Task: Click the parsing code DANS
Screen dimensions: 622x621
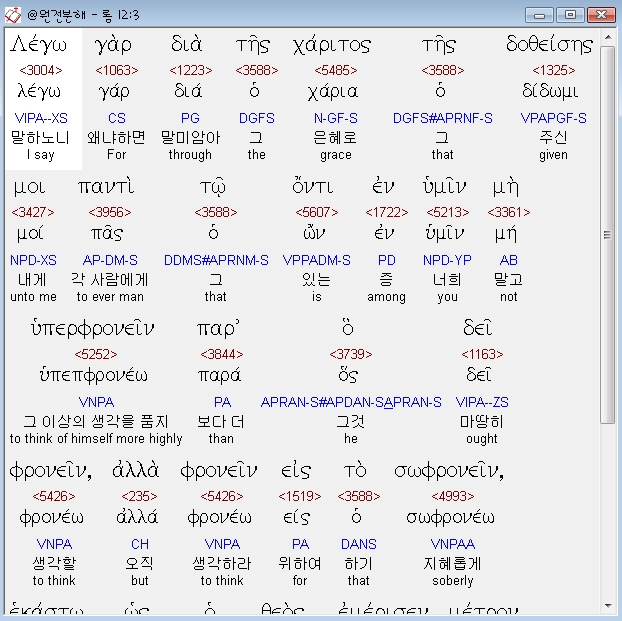Action: pyautogui.click(x=359, y=544)
